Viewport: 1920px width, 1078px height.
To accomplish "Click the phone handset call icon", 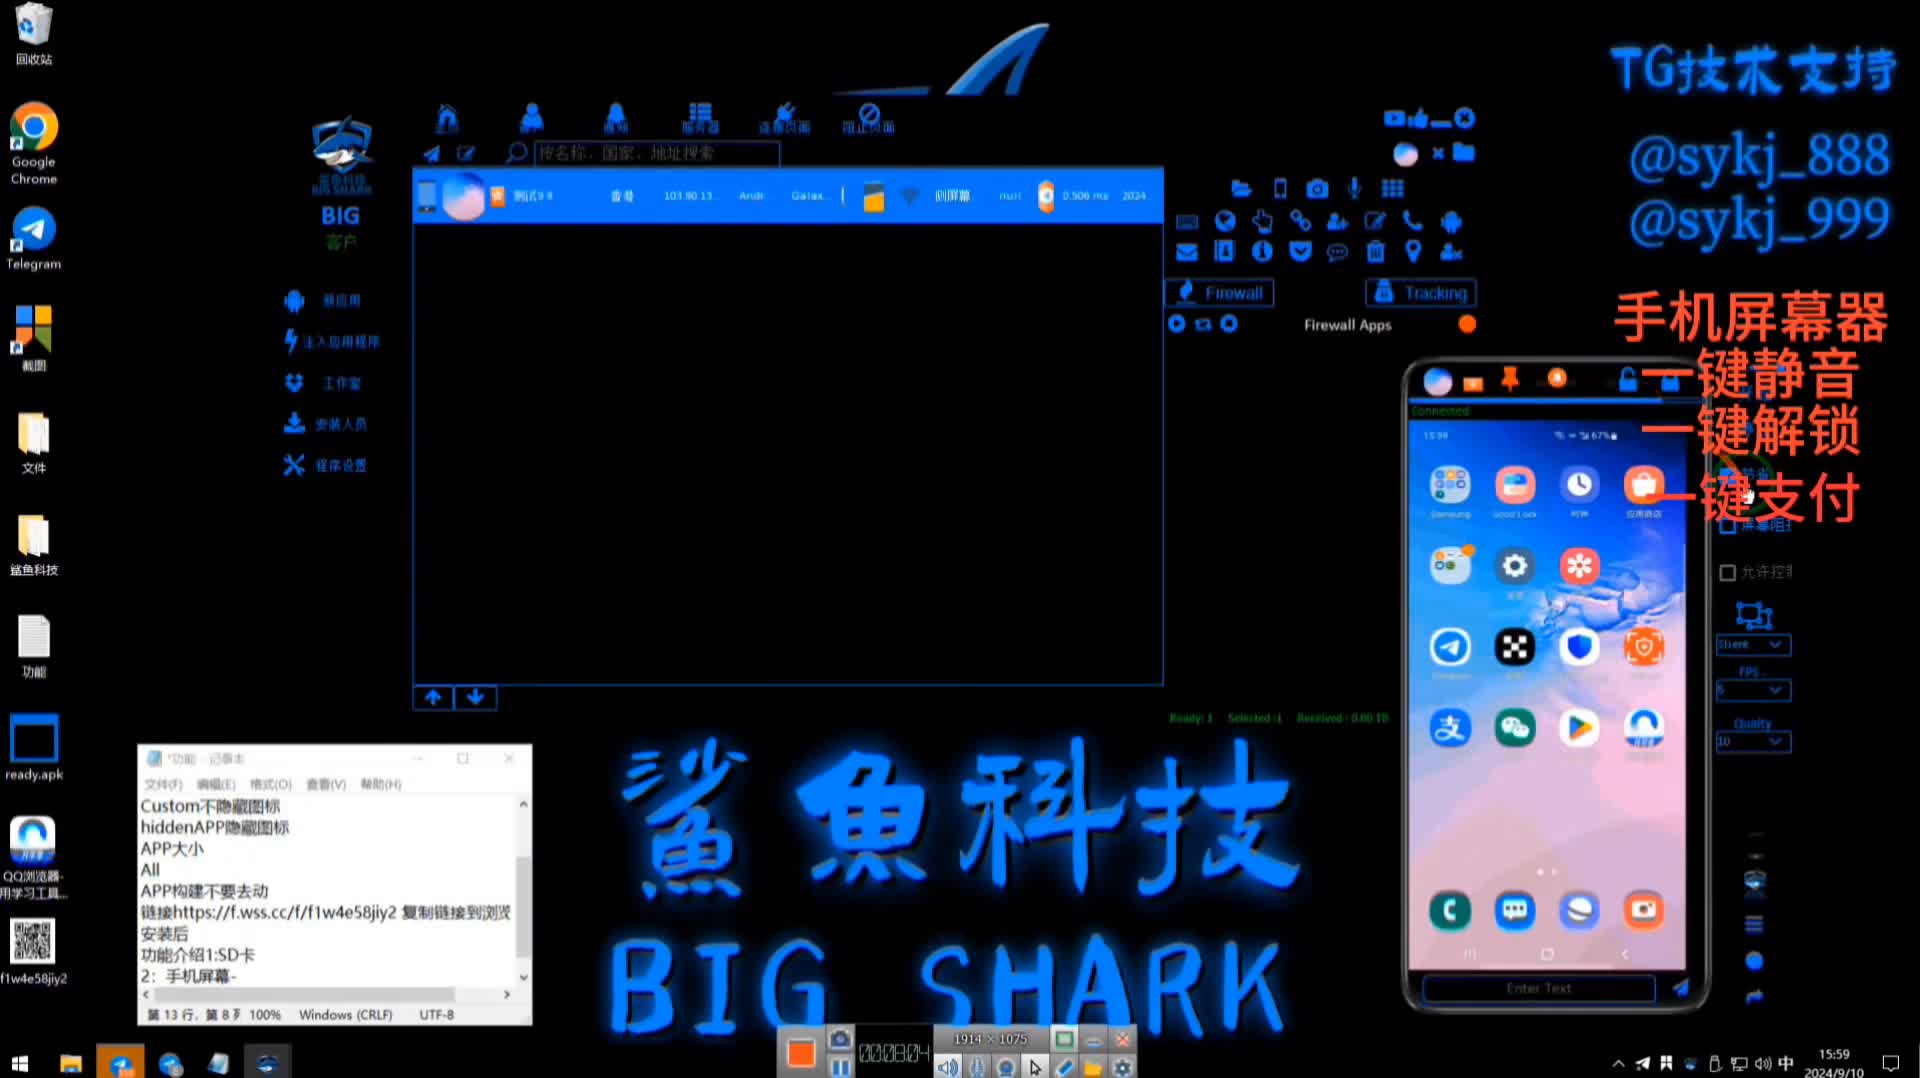I will (x=1412, y=221).
